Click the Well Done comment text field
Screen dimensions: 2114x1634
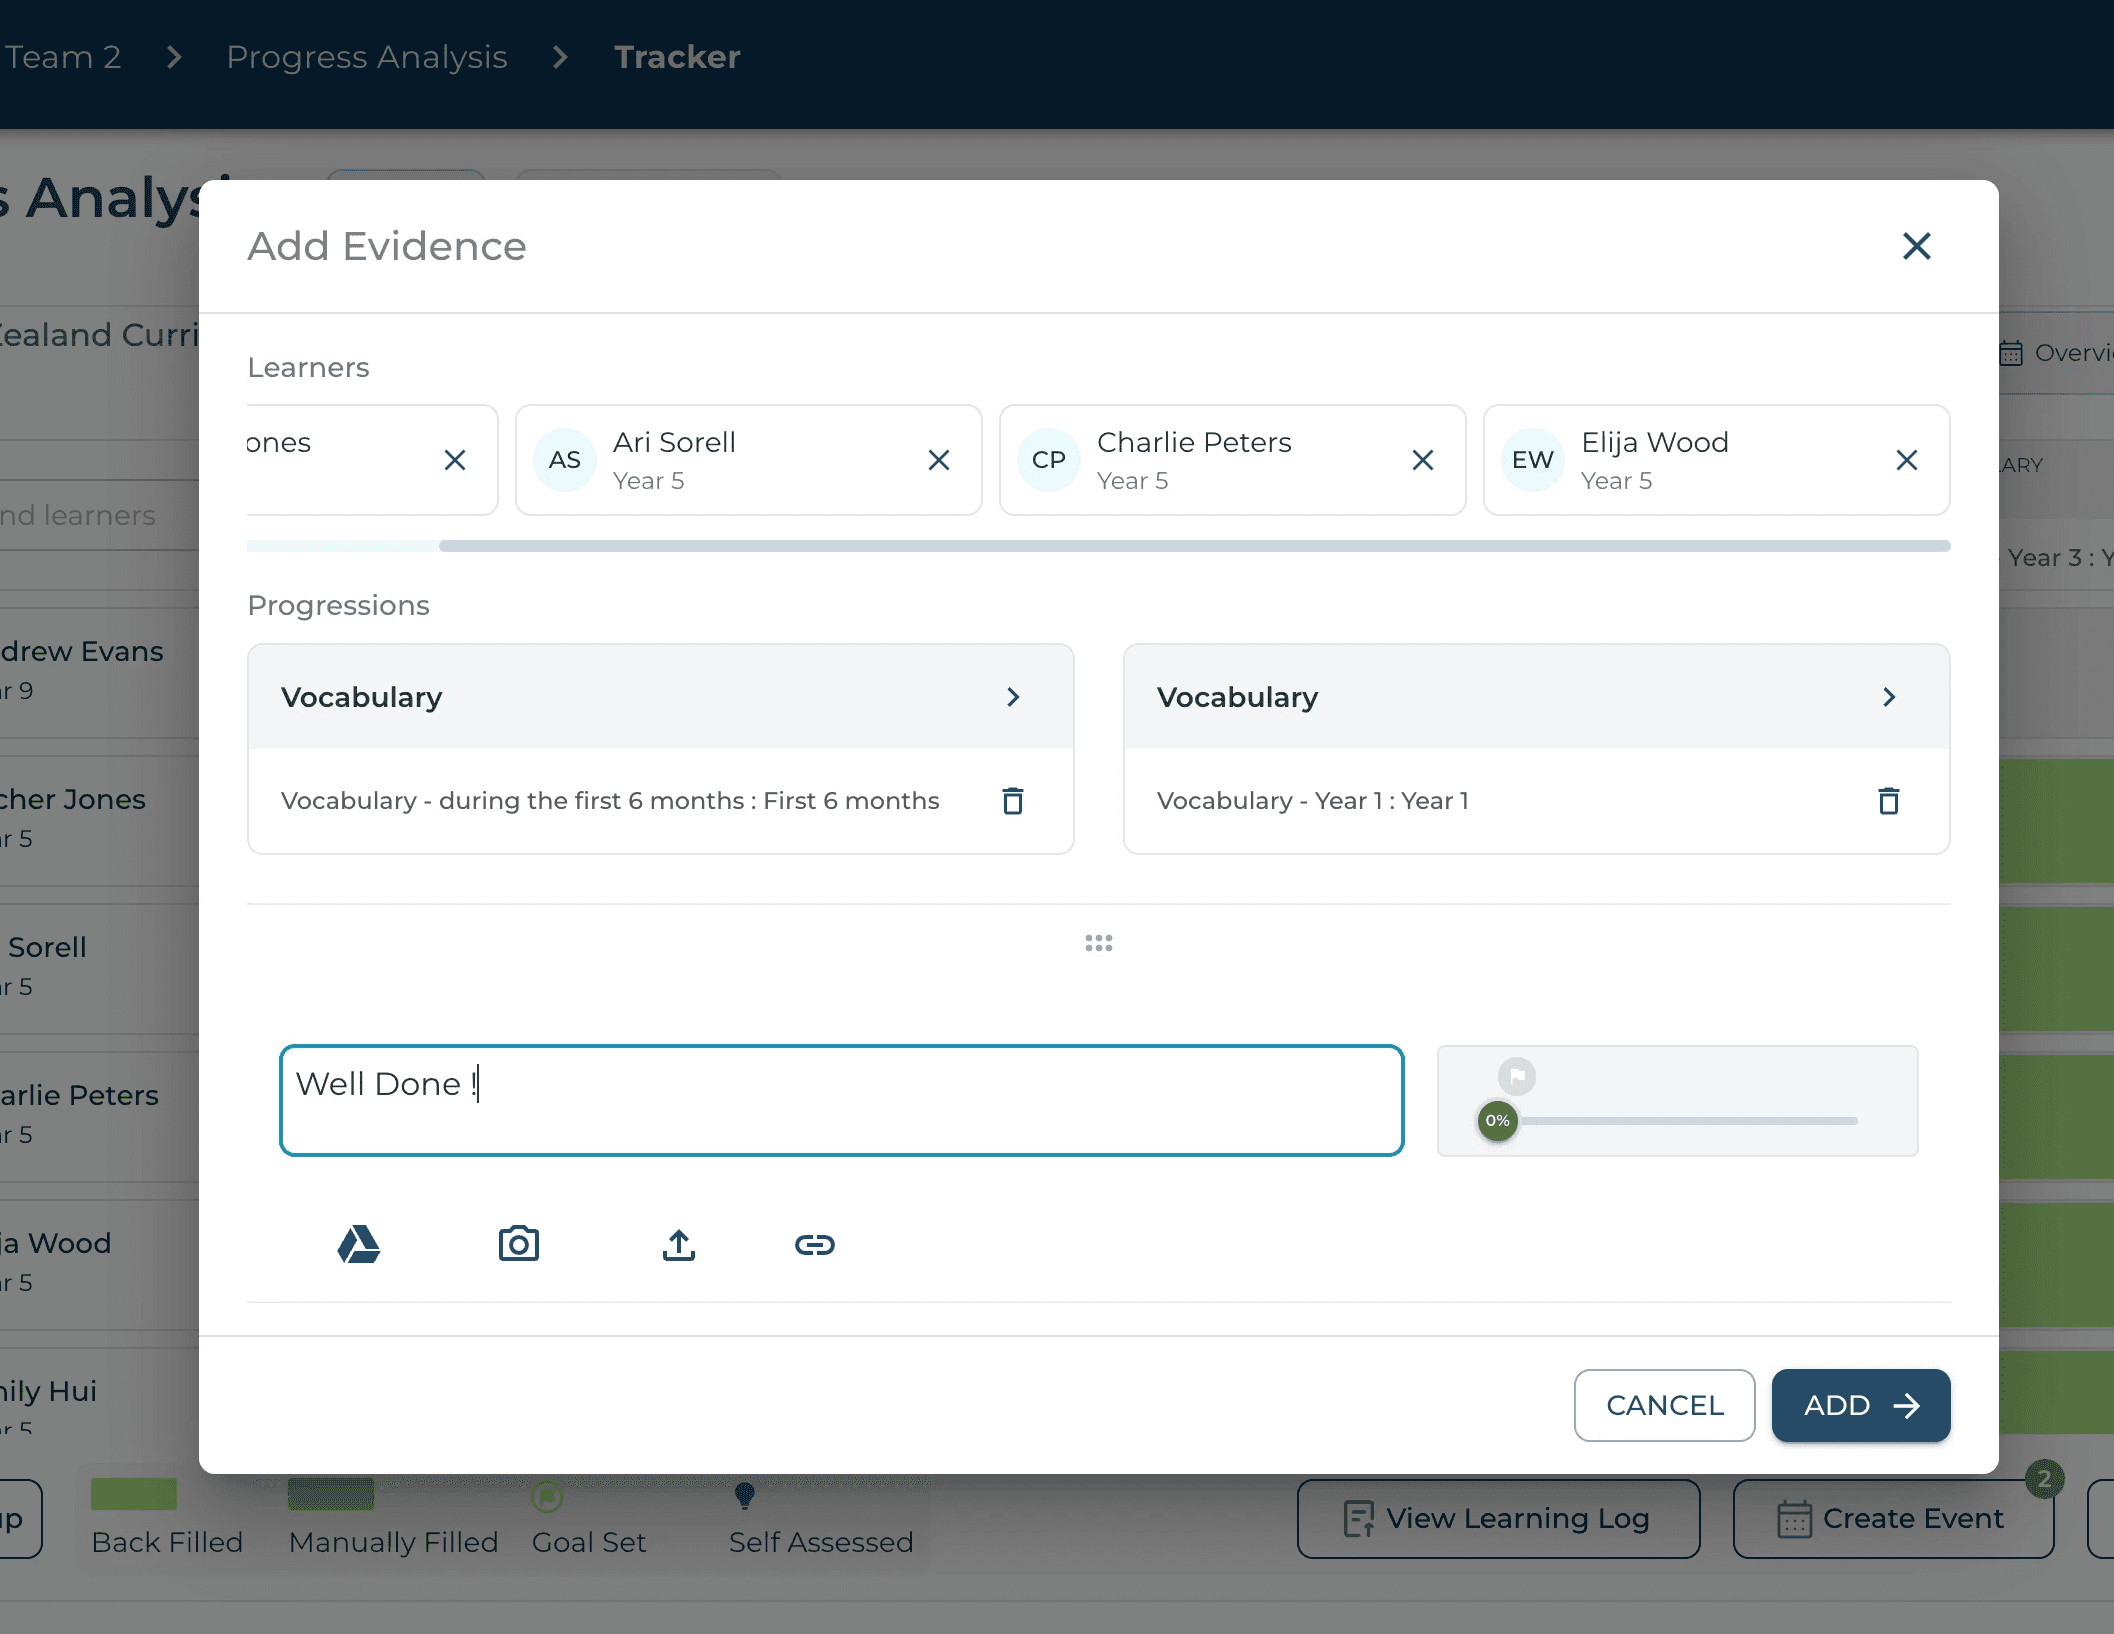[840, 1100]
